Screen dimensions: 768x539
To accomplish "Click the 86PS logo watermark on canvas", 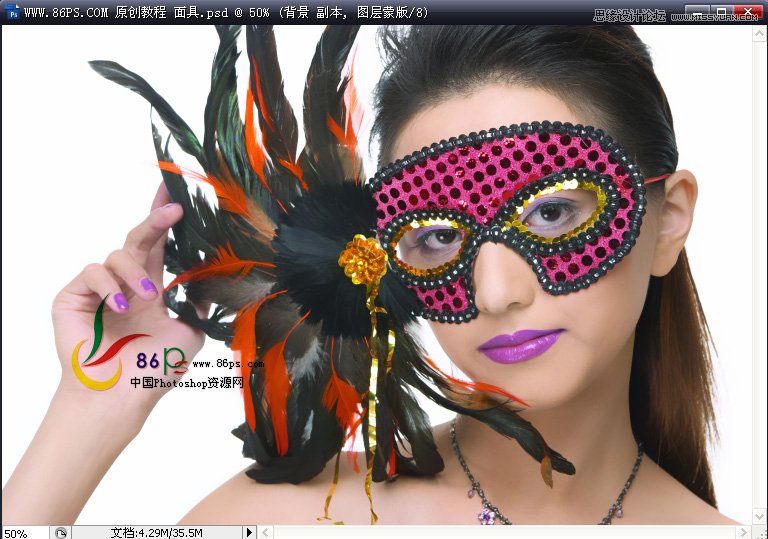I will coord(110,345).
